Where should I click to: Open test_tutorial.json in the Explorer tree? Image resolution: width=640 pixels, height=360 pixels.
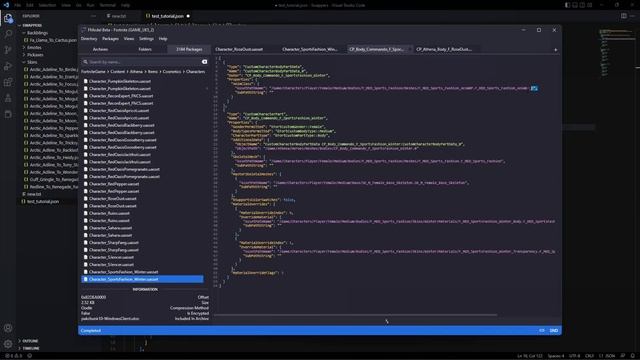tap(40, 202)
